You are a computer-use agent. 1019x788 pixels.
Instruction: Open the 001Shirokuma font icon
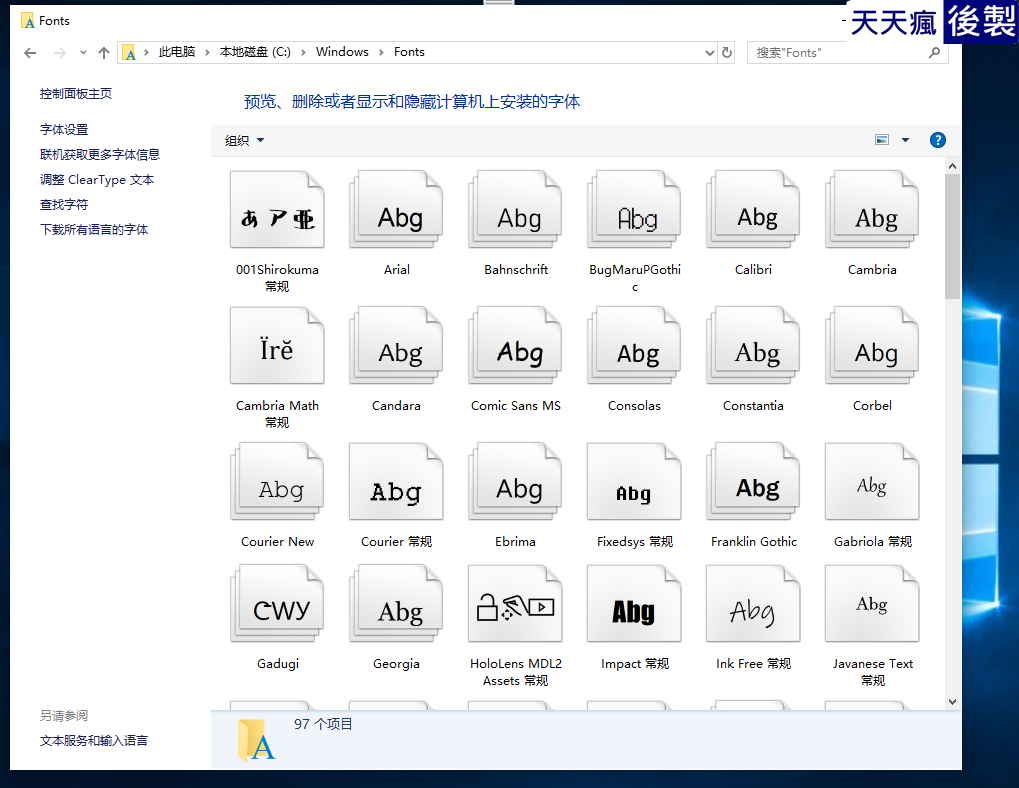point(277,209)
